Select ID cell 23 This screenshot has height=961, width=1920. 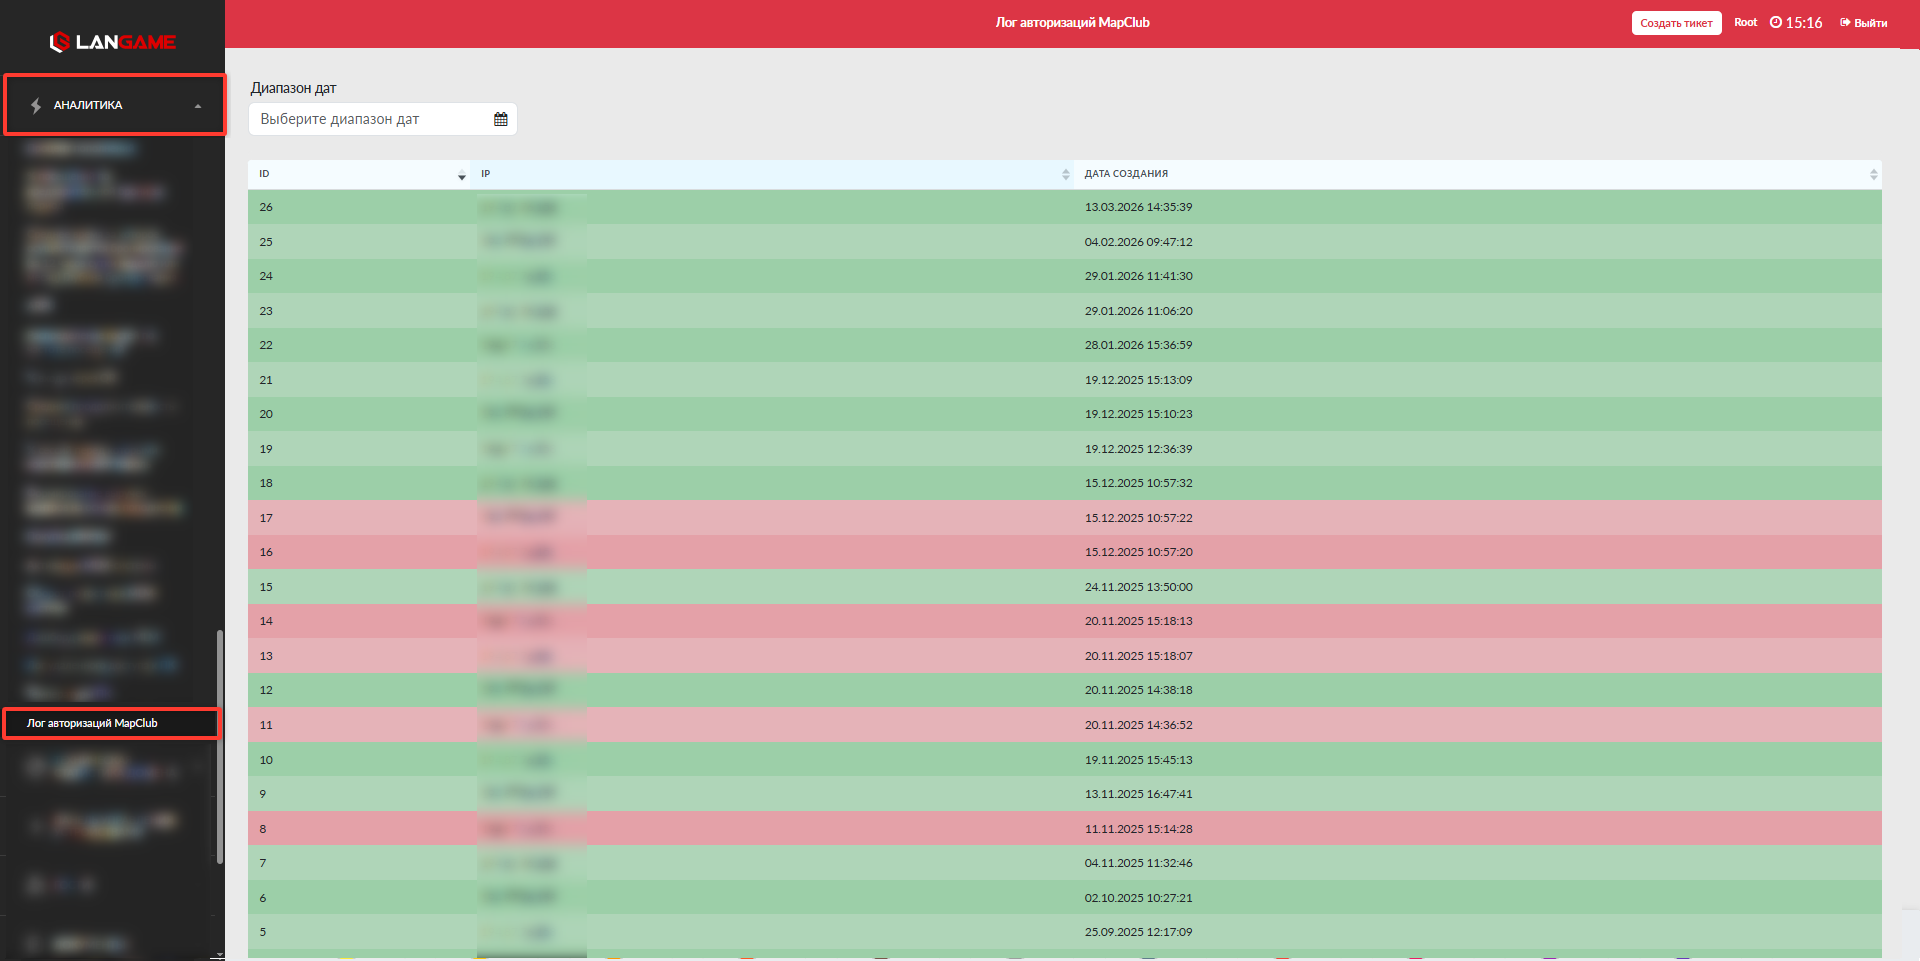coord(266,311)
